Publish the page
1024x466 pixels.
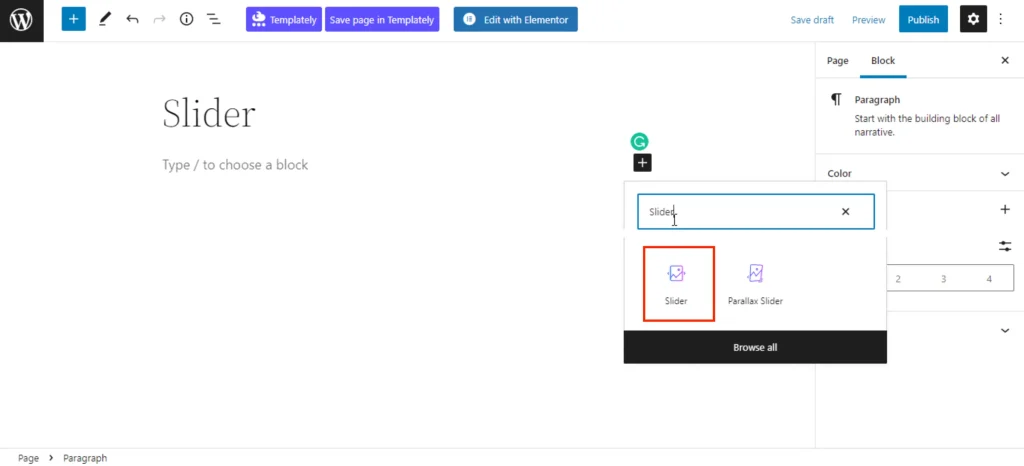tap(923, 20)
